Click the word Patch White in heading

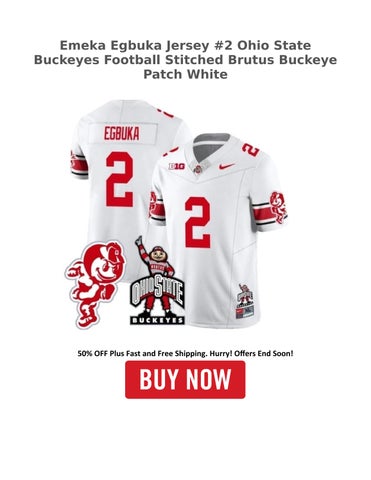point(185,74)
